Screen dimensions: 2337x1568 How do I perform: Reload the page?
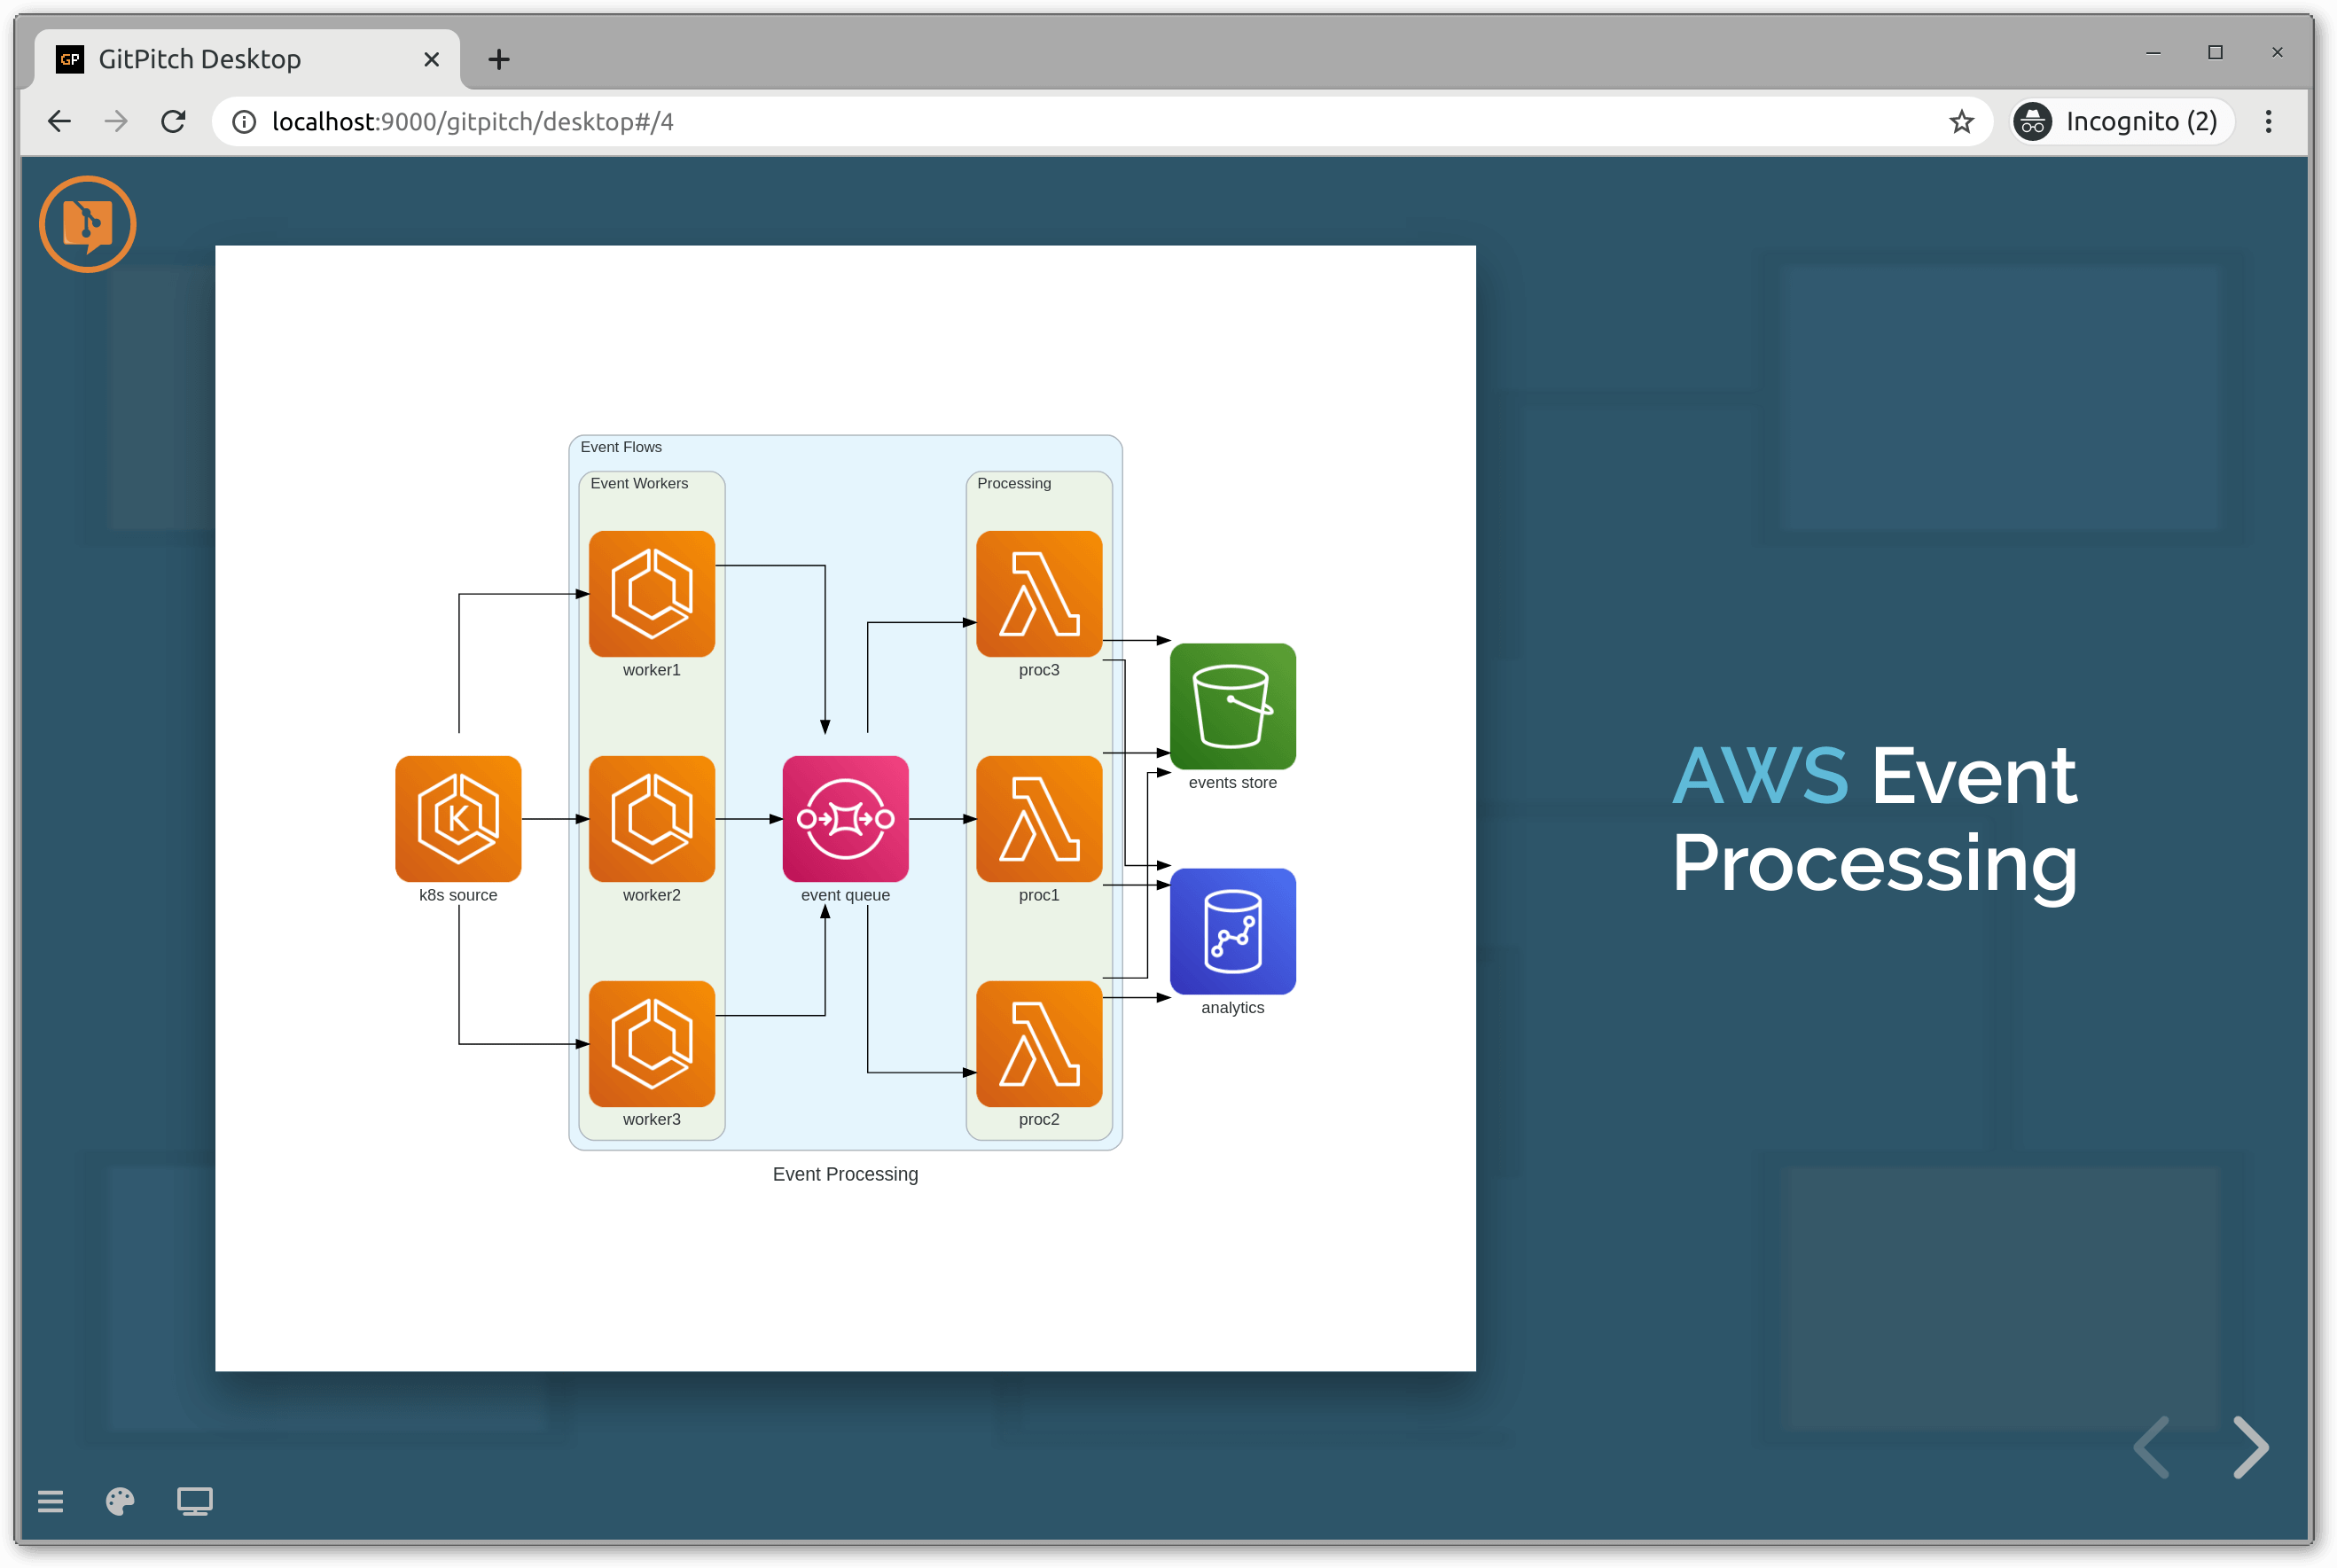coord(174,121)
